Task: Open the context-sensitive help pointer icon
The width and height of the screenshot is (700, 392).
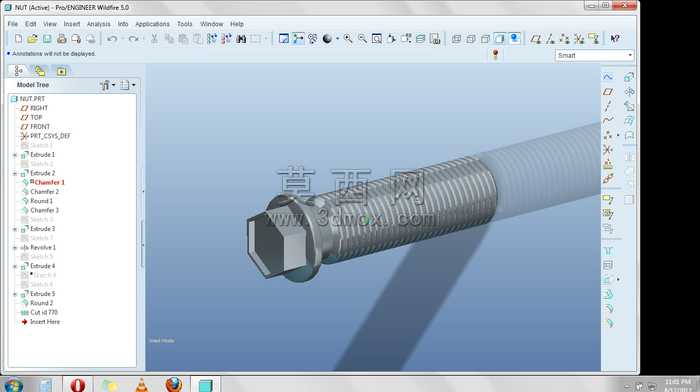Action: point(615,39)
